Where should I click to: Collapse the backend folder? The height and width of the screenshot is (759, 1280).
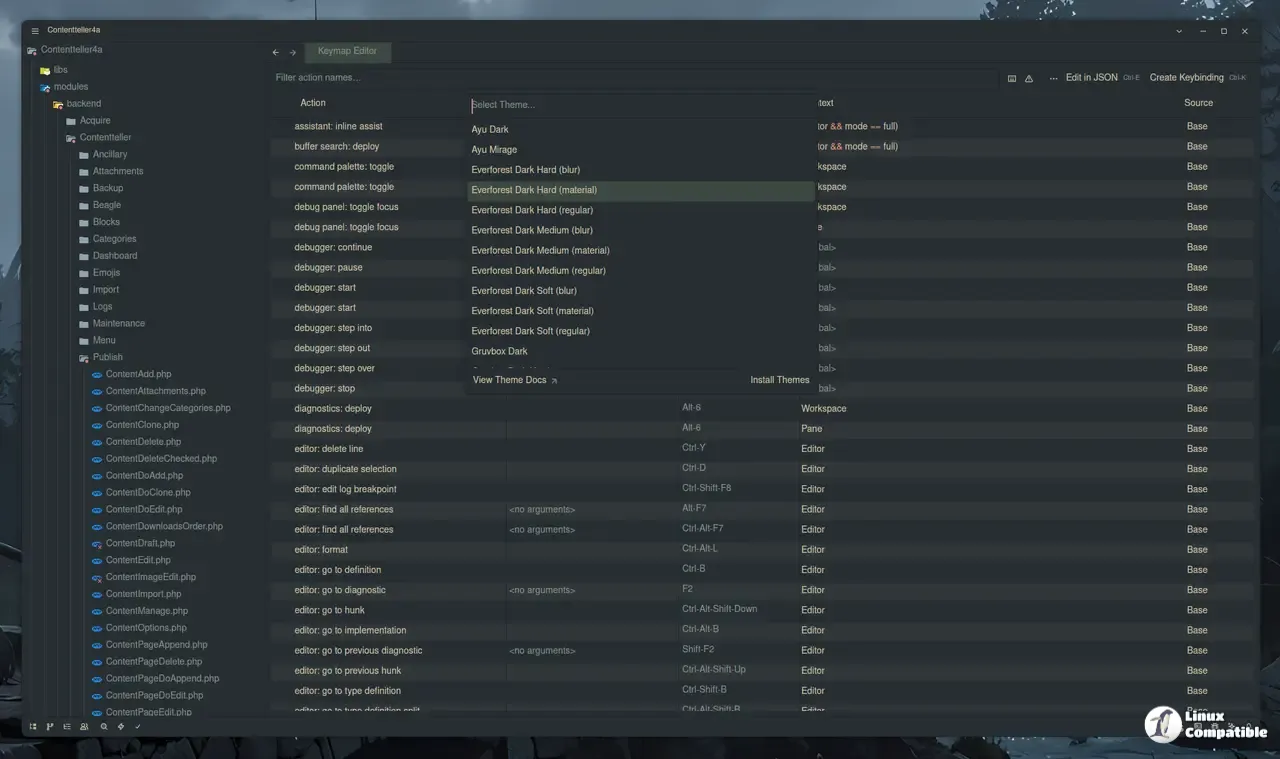click(x=83, y=104)
